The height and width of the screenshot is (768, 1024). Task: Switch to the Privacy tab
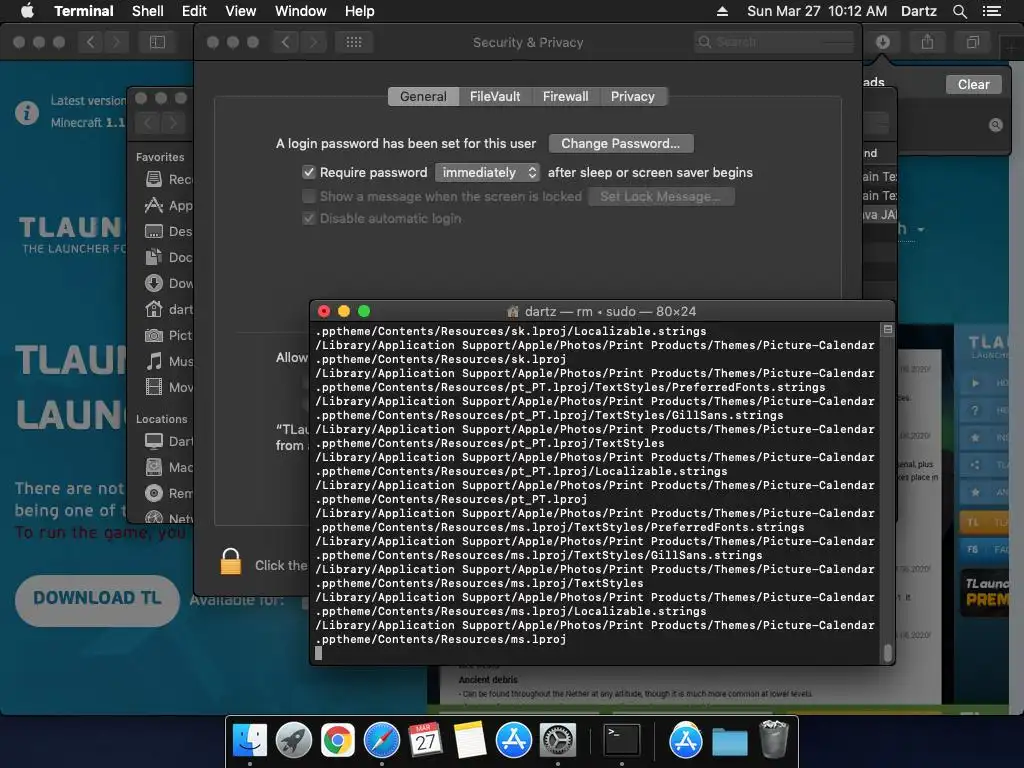coord(633,97)
